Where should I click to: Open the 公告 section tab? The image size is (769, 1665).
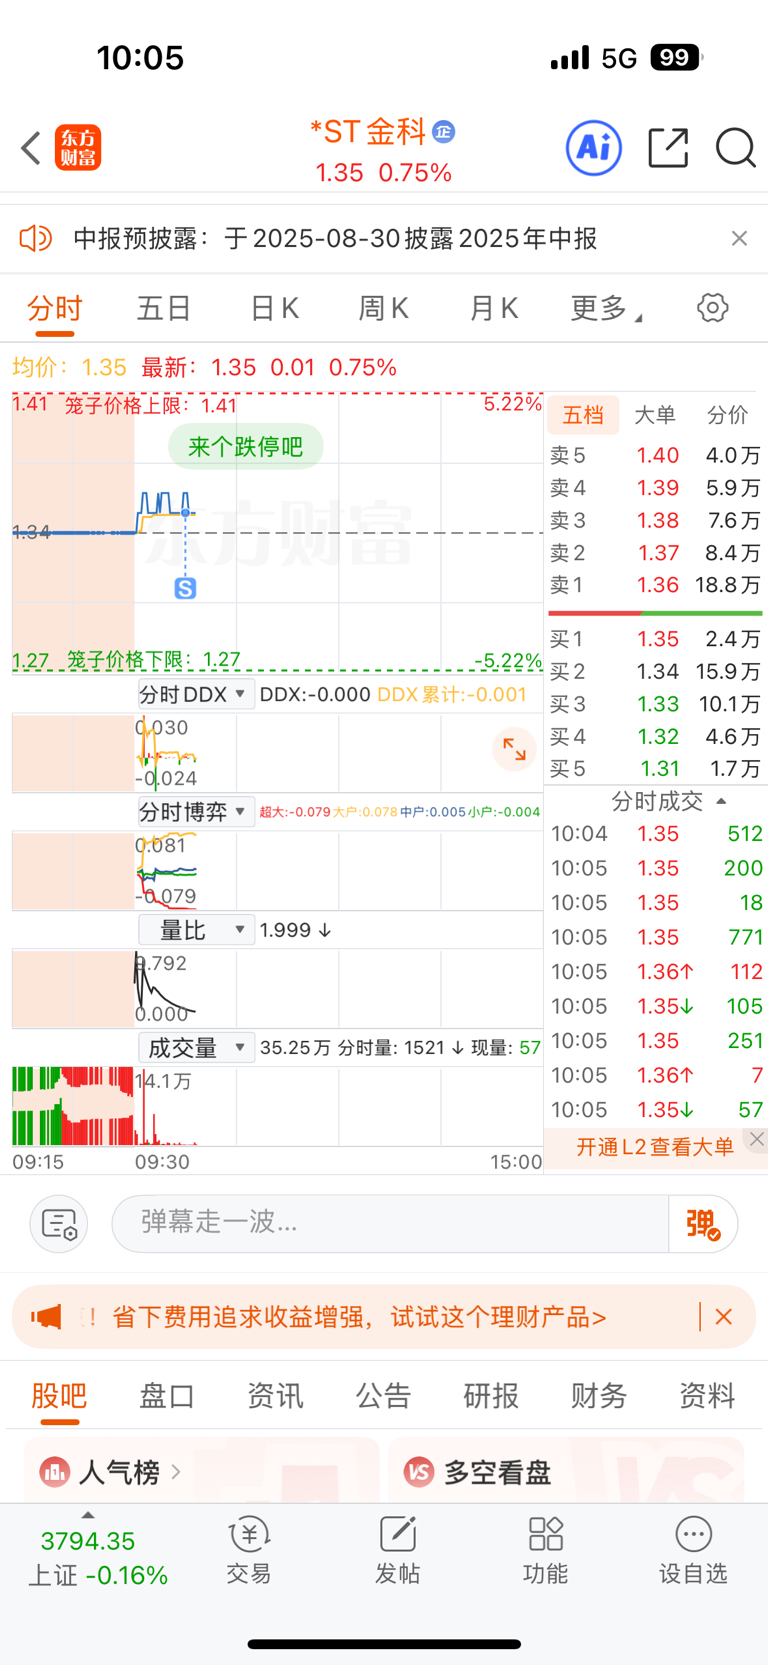coord(383,1395)
